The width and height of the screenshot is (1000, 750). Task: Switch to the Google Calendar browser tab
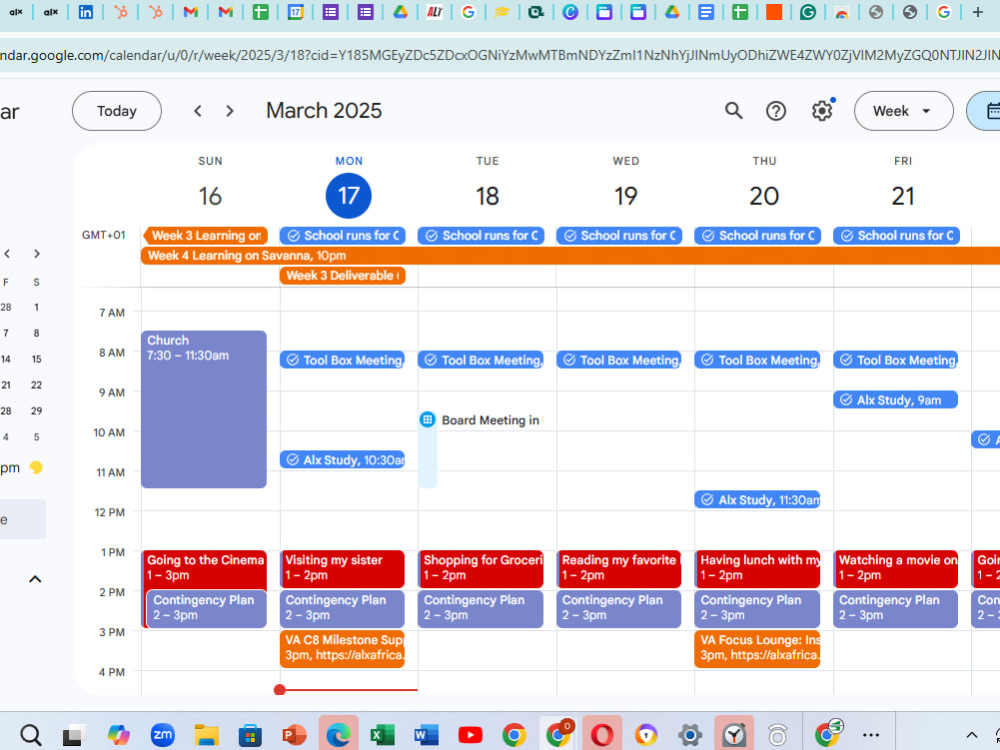coord(295,11)
